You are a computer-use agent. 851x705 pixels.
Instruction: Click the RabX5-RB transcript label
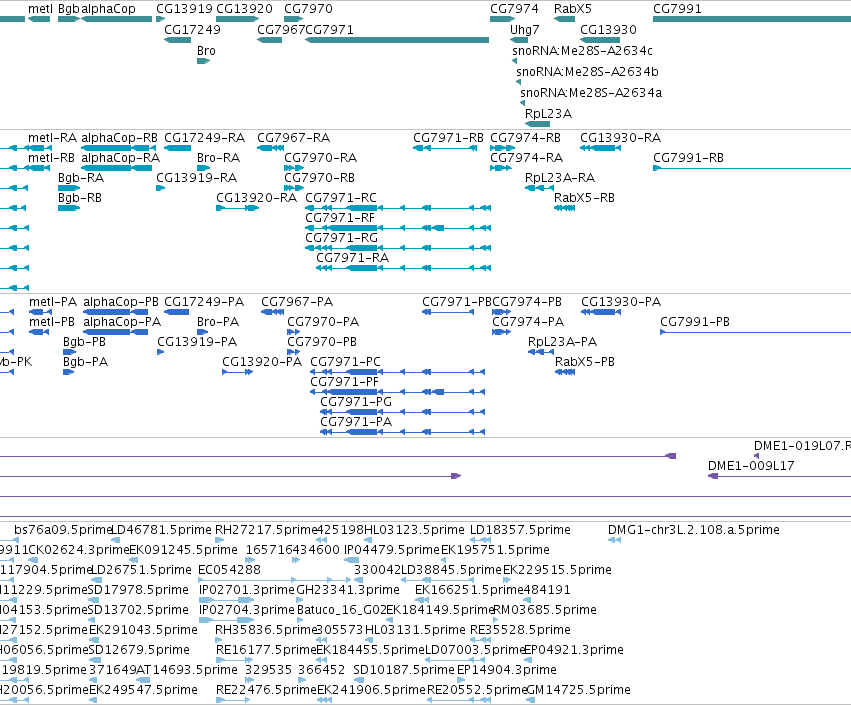pos(585,198)
